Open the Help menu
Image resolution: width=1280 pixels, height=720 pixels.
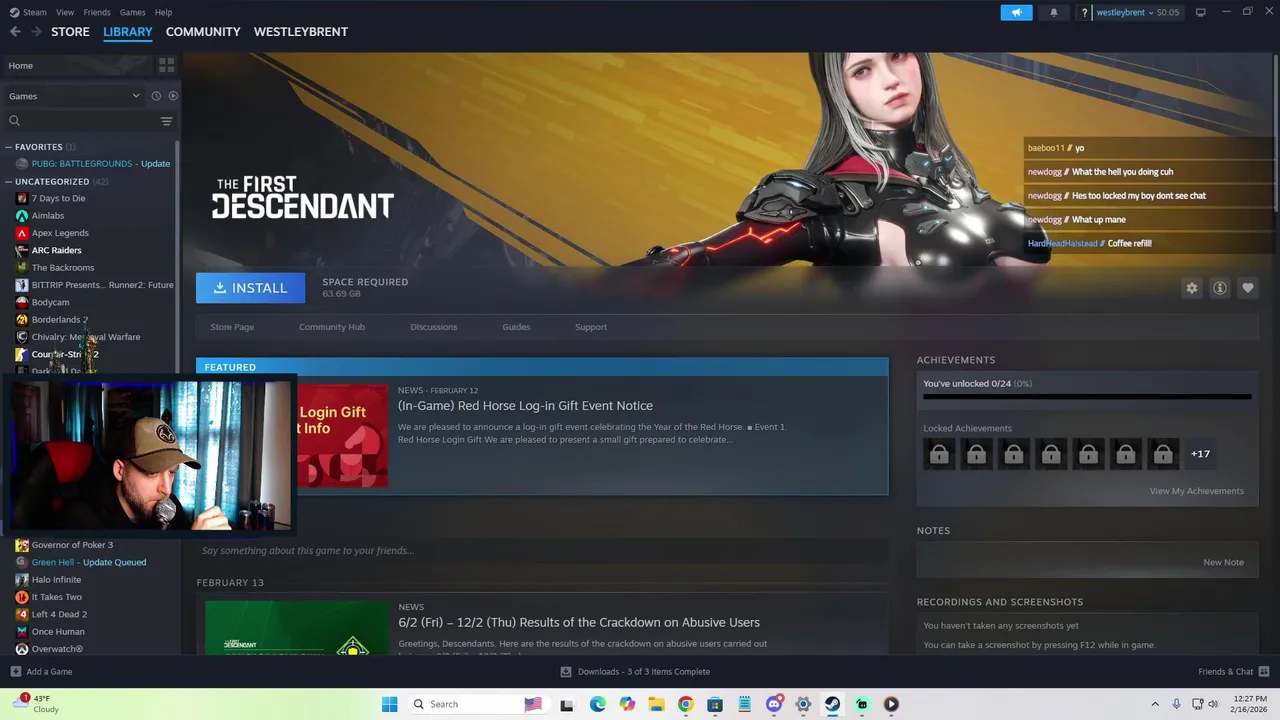click(x=164, y=12)
